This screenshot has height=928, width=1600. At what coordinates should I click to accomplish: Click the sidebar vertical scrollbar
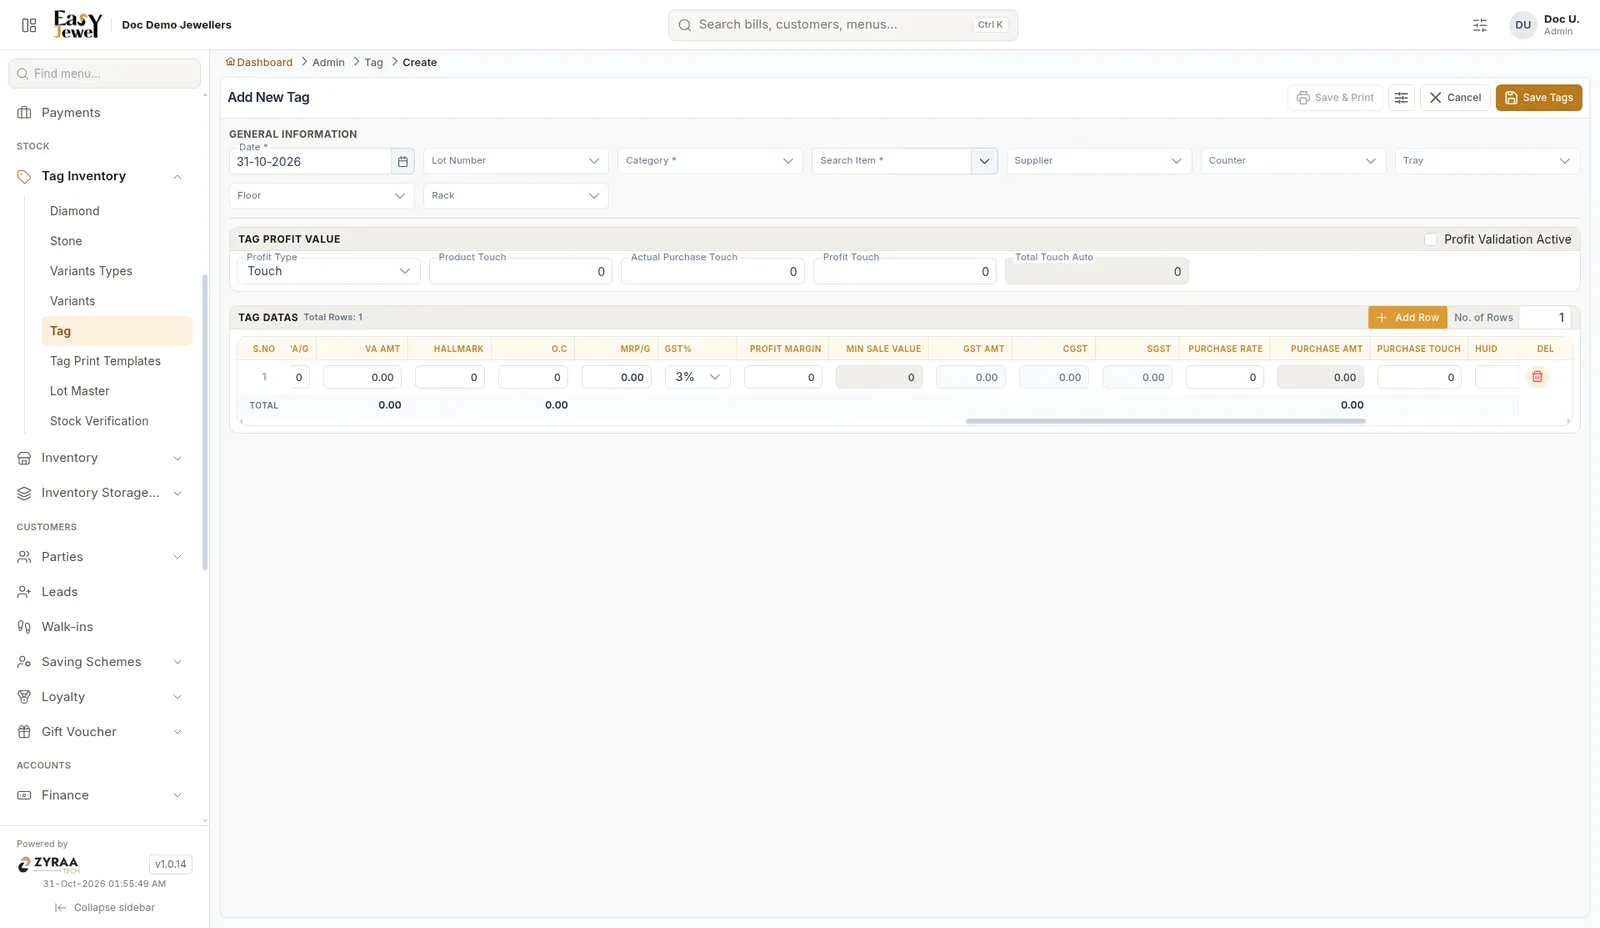click(x=205, y=422)
